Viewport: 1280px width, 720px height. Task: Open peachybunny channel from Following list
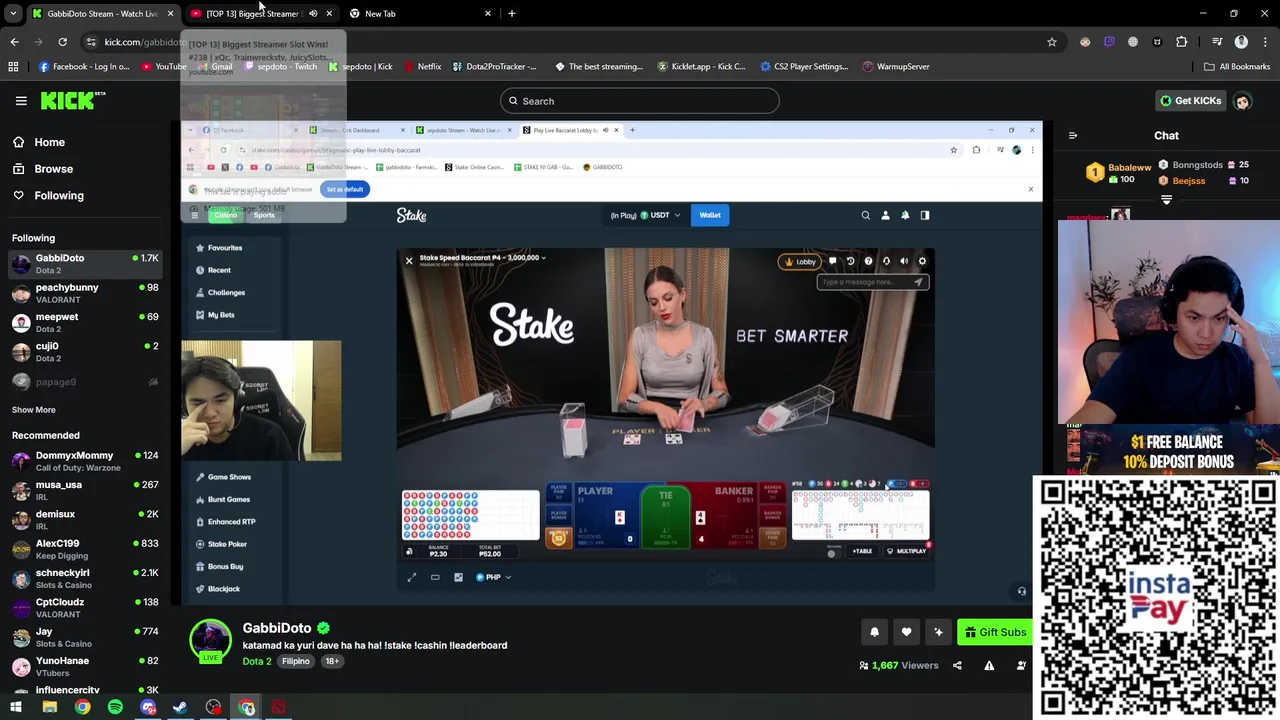click(x=85, y=293)
